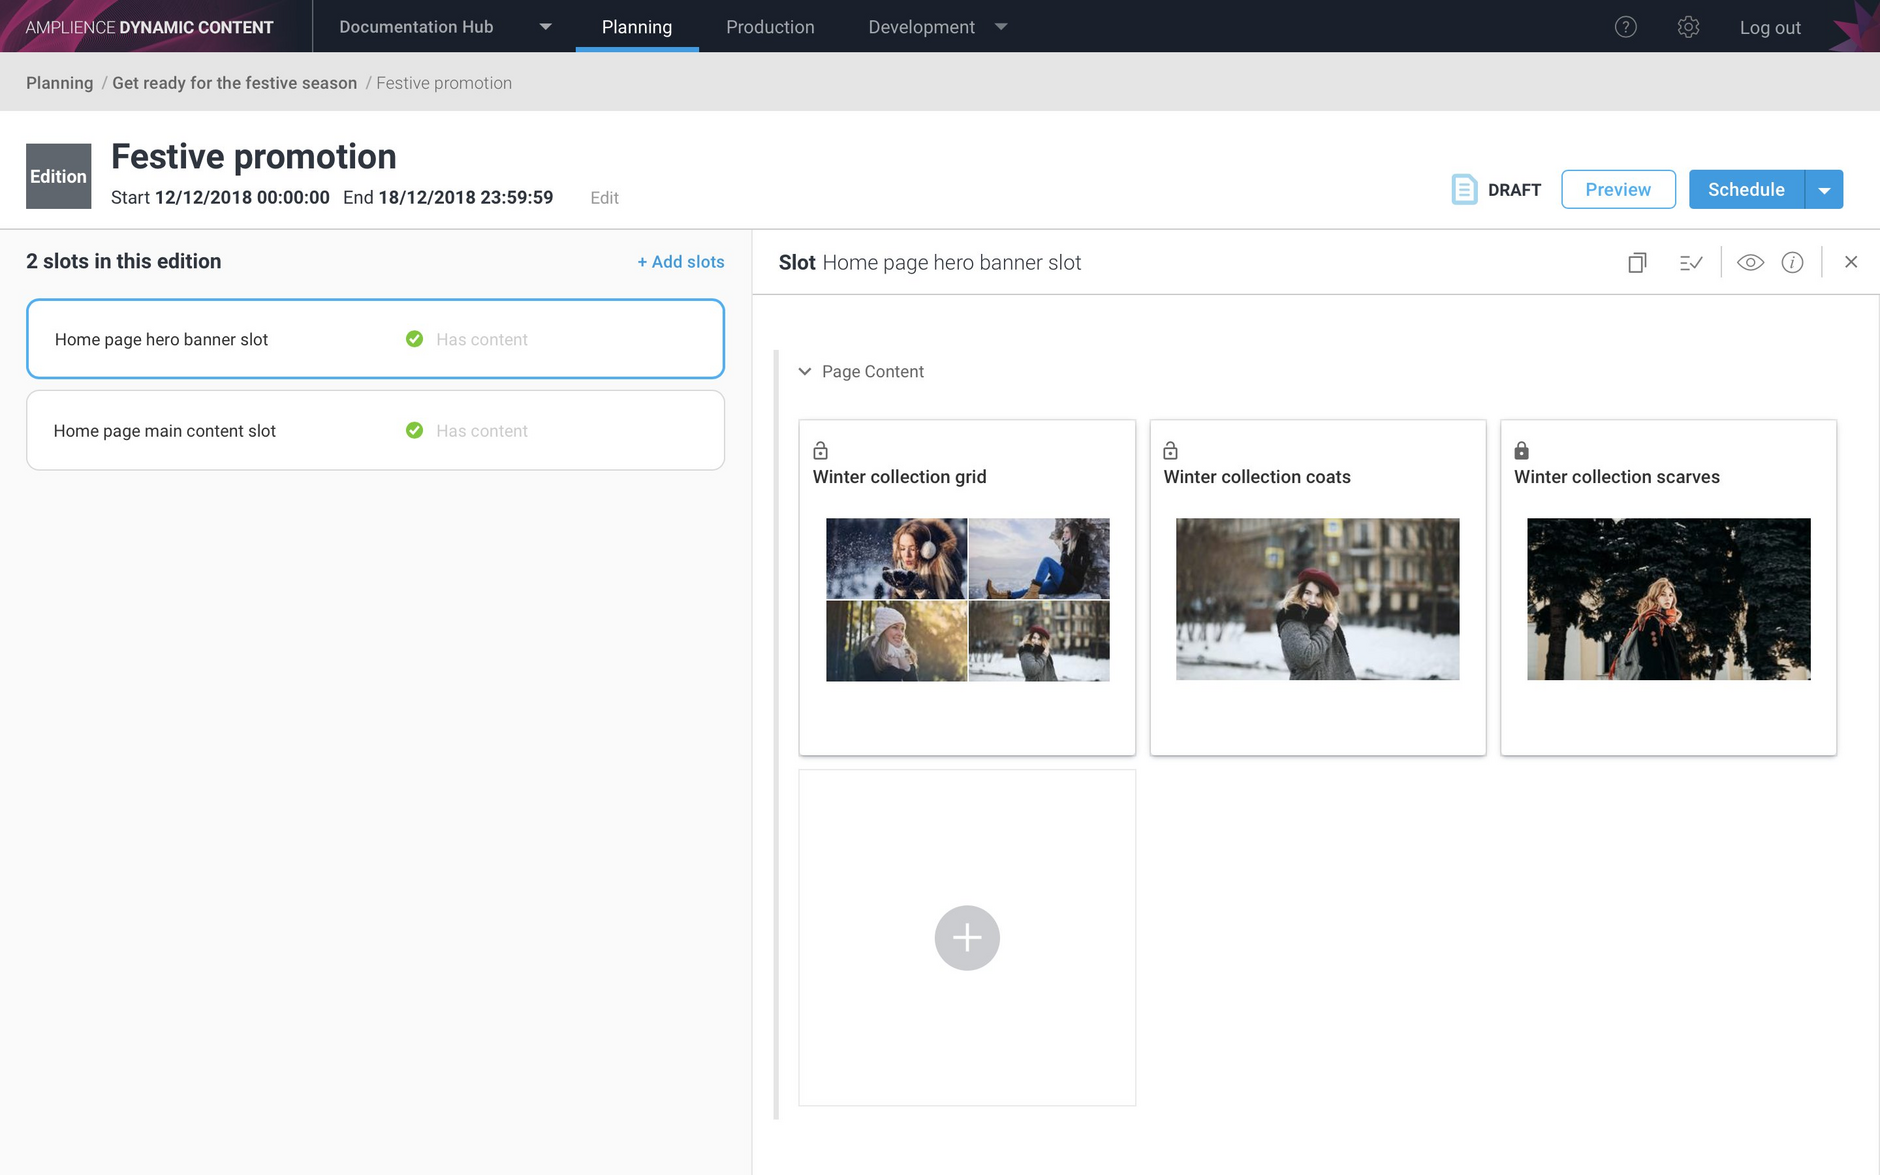The height and width of the screenshot is (1175, 1880).
Task: Click green check on main content slot
Action: click(x=414, y=430)
